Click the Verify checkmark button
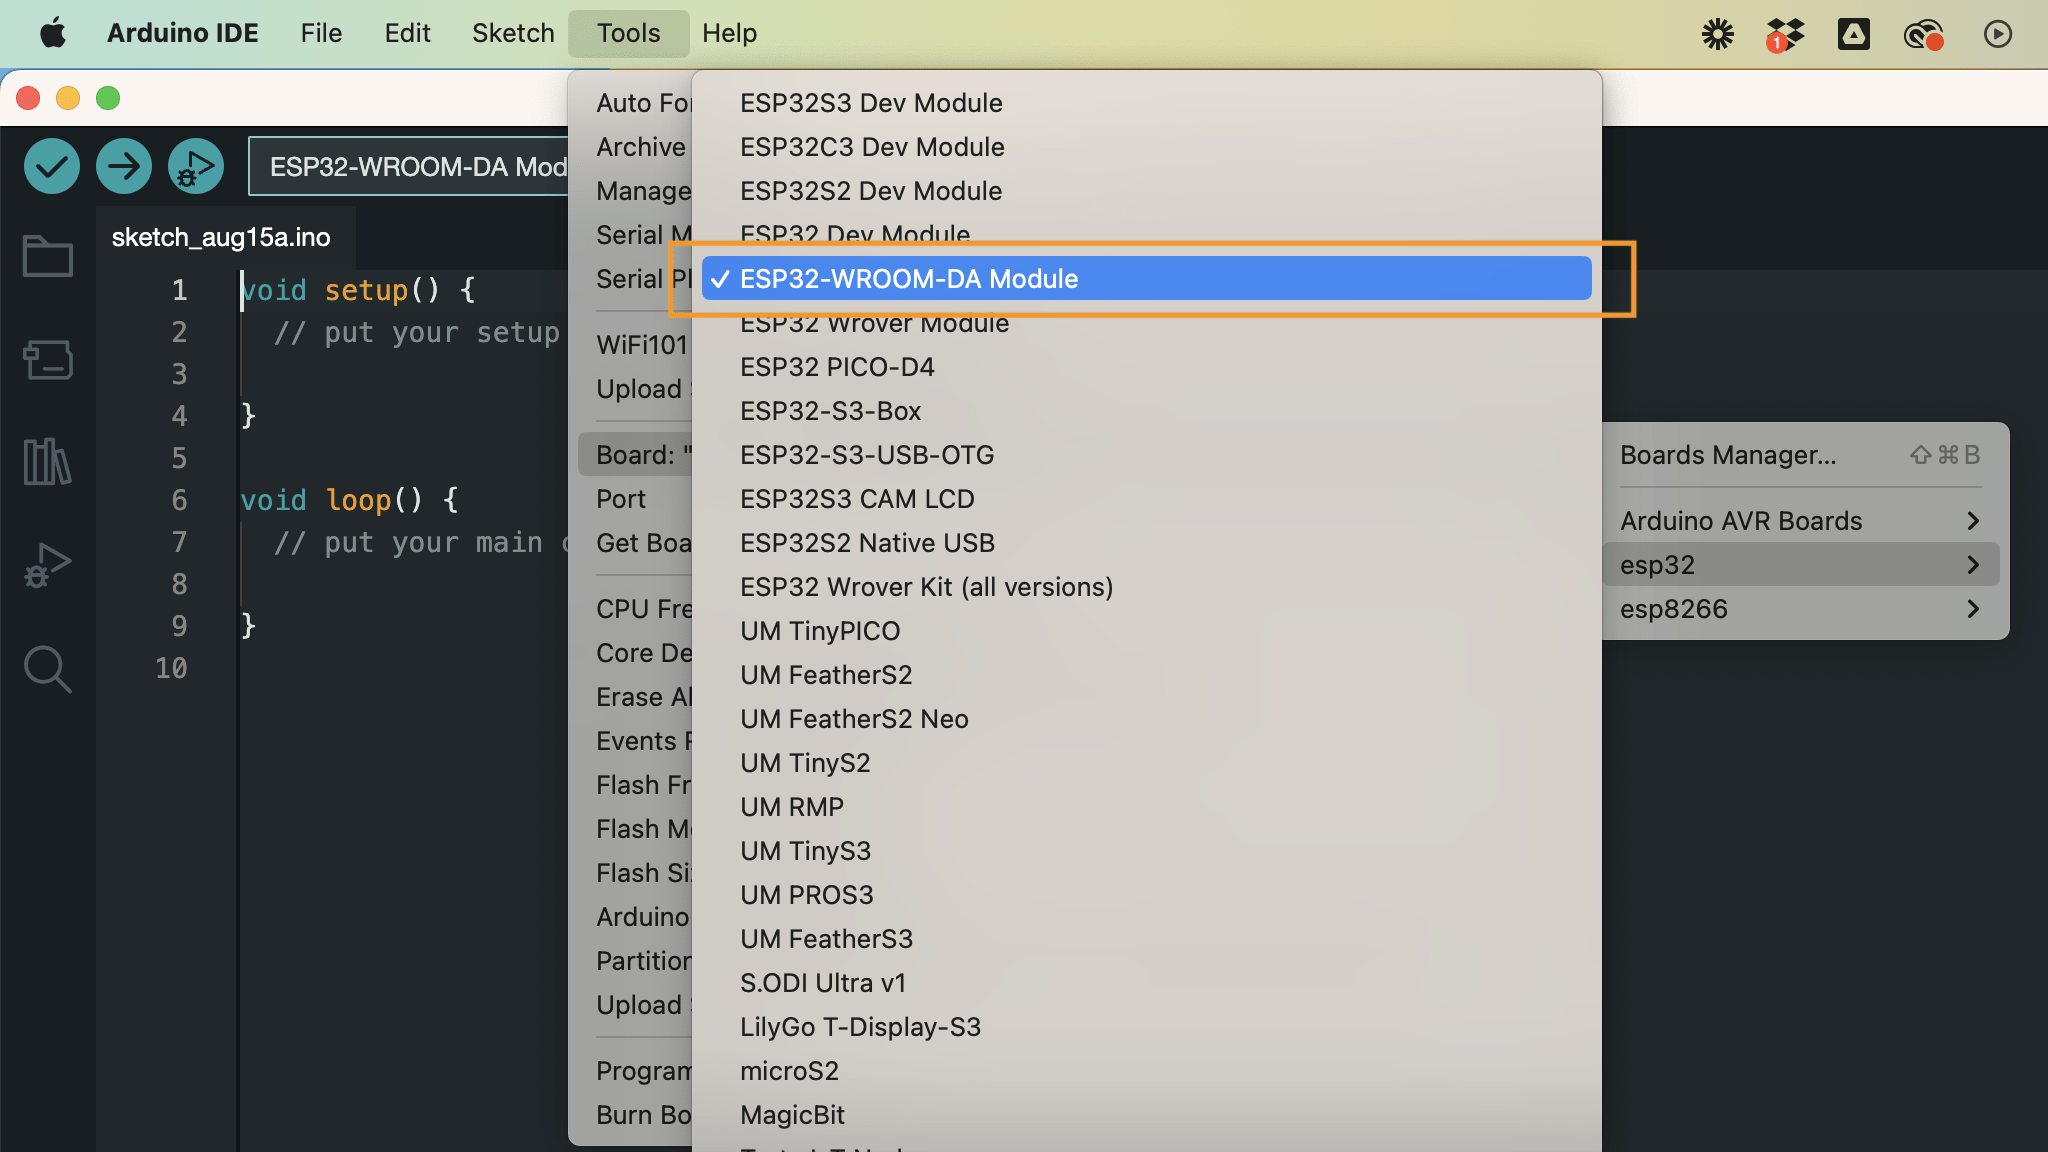 (52, 166)
